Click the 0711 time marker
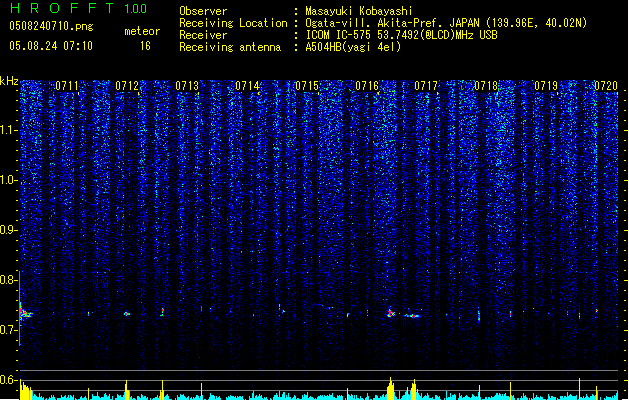629x400 pixels. [67, 86]
